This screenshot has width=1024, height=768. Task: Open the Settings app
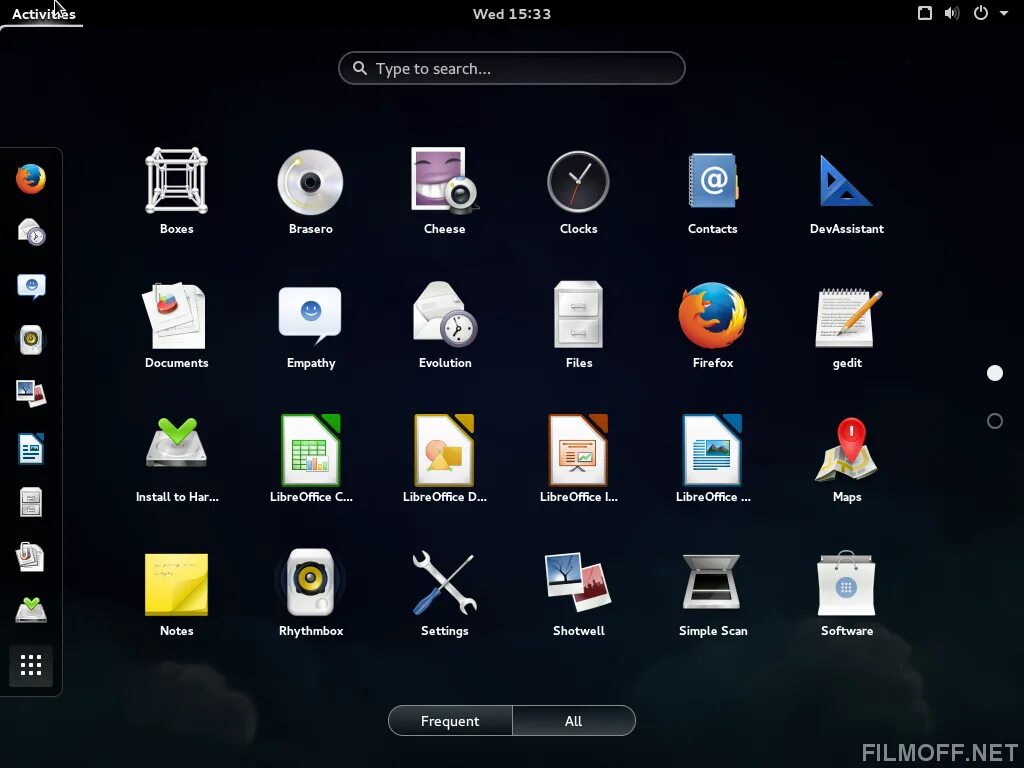445,593
